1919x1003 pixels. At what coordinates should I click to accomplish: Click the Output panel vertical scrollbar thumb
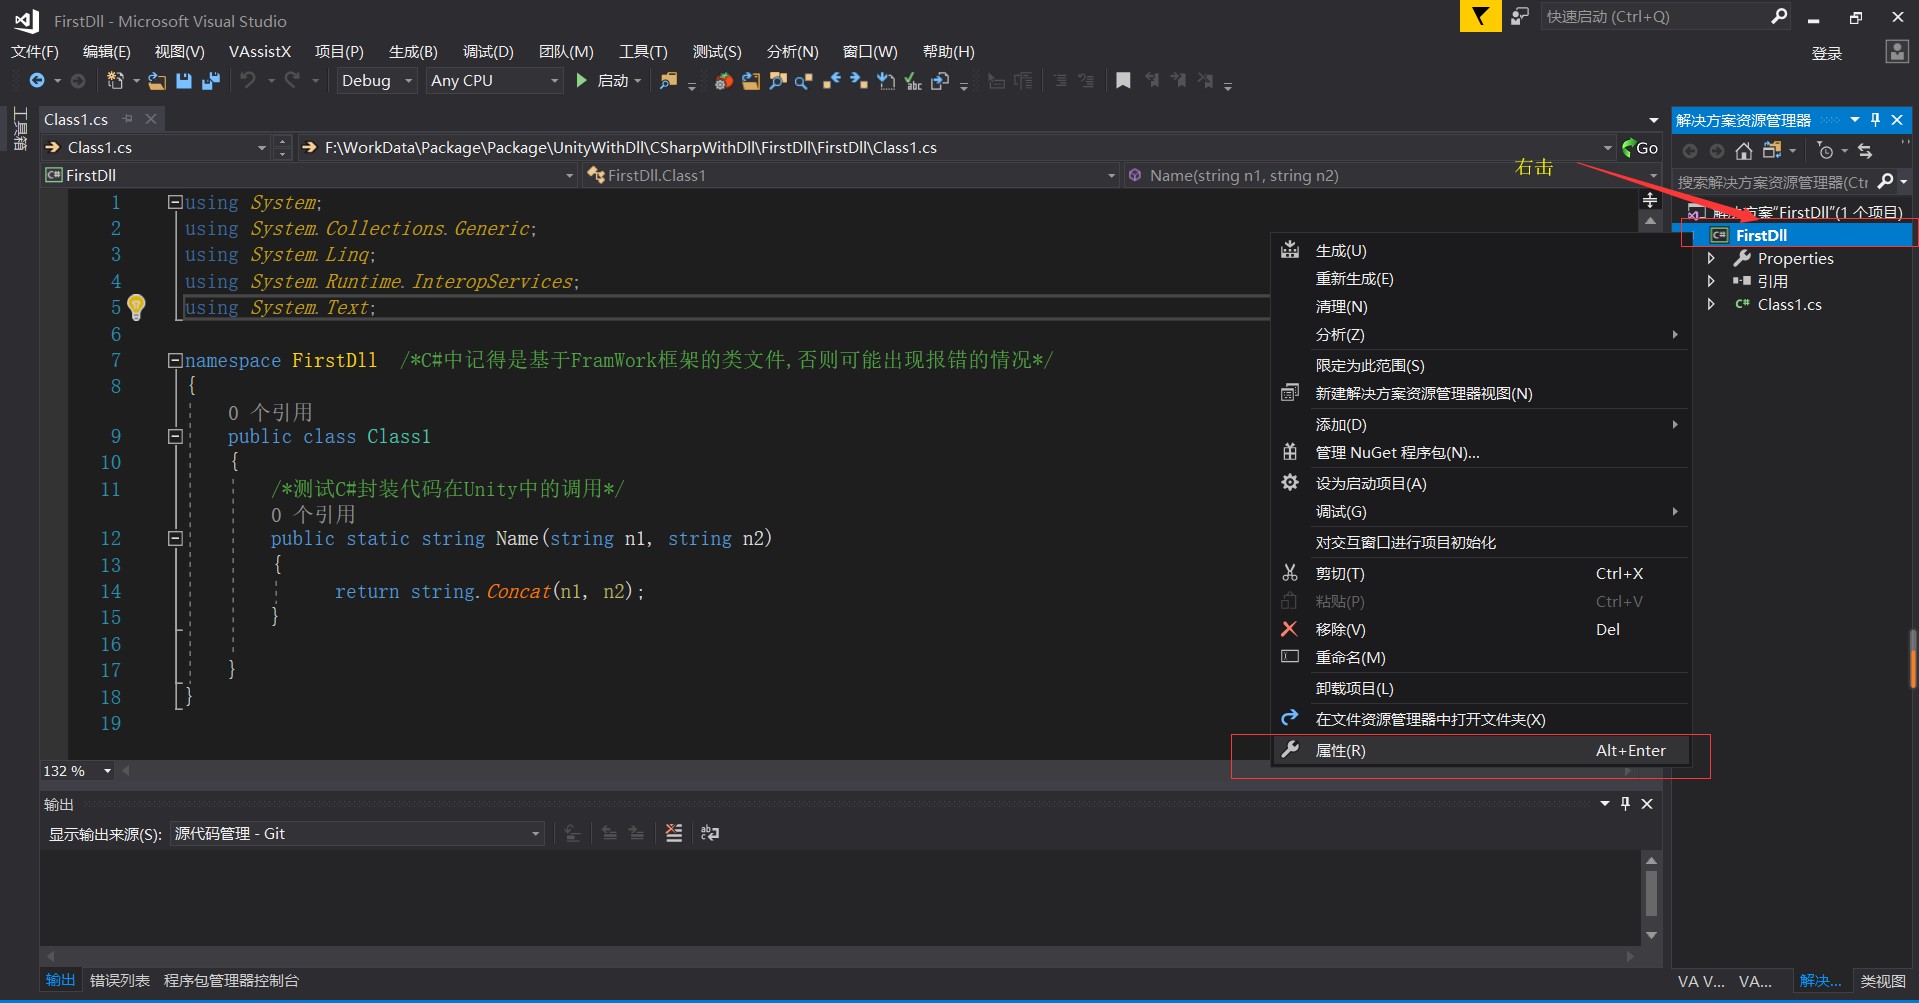point(1651,893)
